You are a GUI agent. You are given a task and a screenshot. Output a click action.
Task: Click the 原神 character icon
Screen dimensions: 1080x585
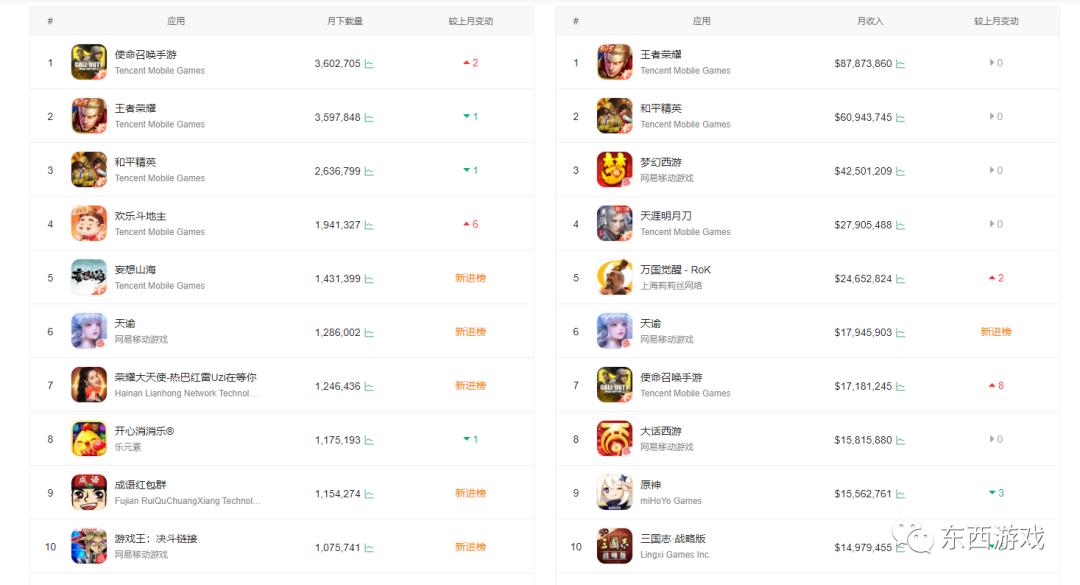pos(614,492)
